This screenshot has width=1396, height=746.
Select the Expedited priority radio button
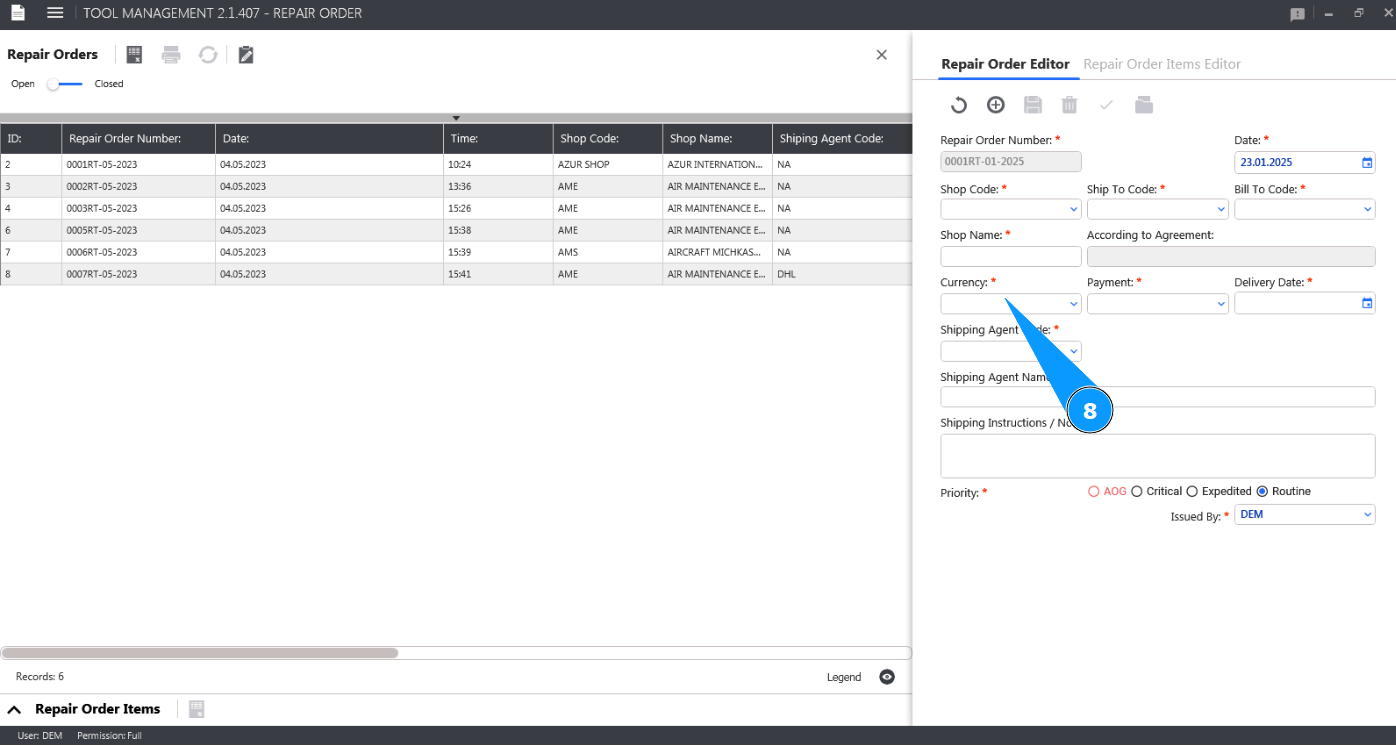point(1192,492)
